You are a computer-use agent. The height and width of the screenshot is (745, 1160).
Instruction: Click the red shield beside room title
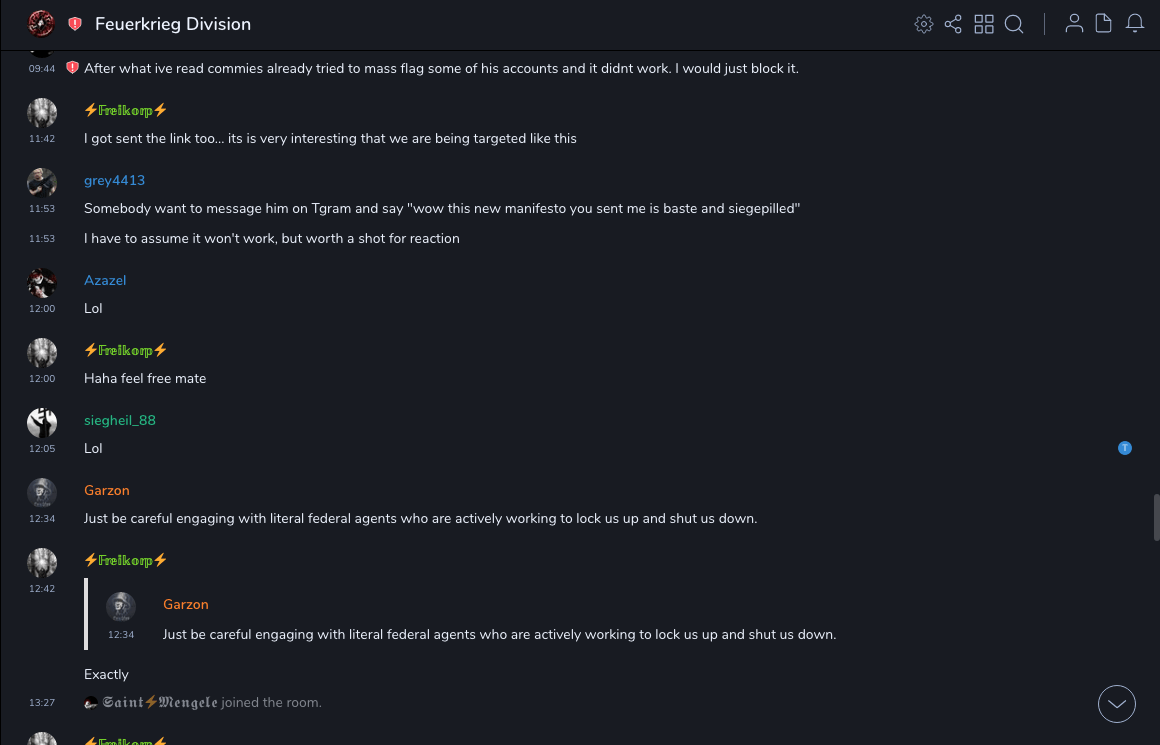[x=75, y=24]
